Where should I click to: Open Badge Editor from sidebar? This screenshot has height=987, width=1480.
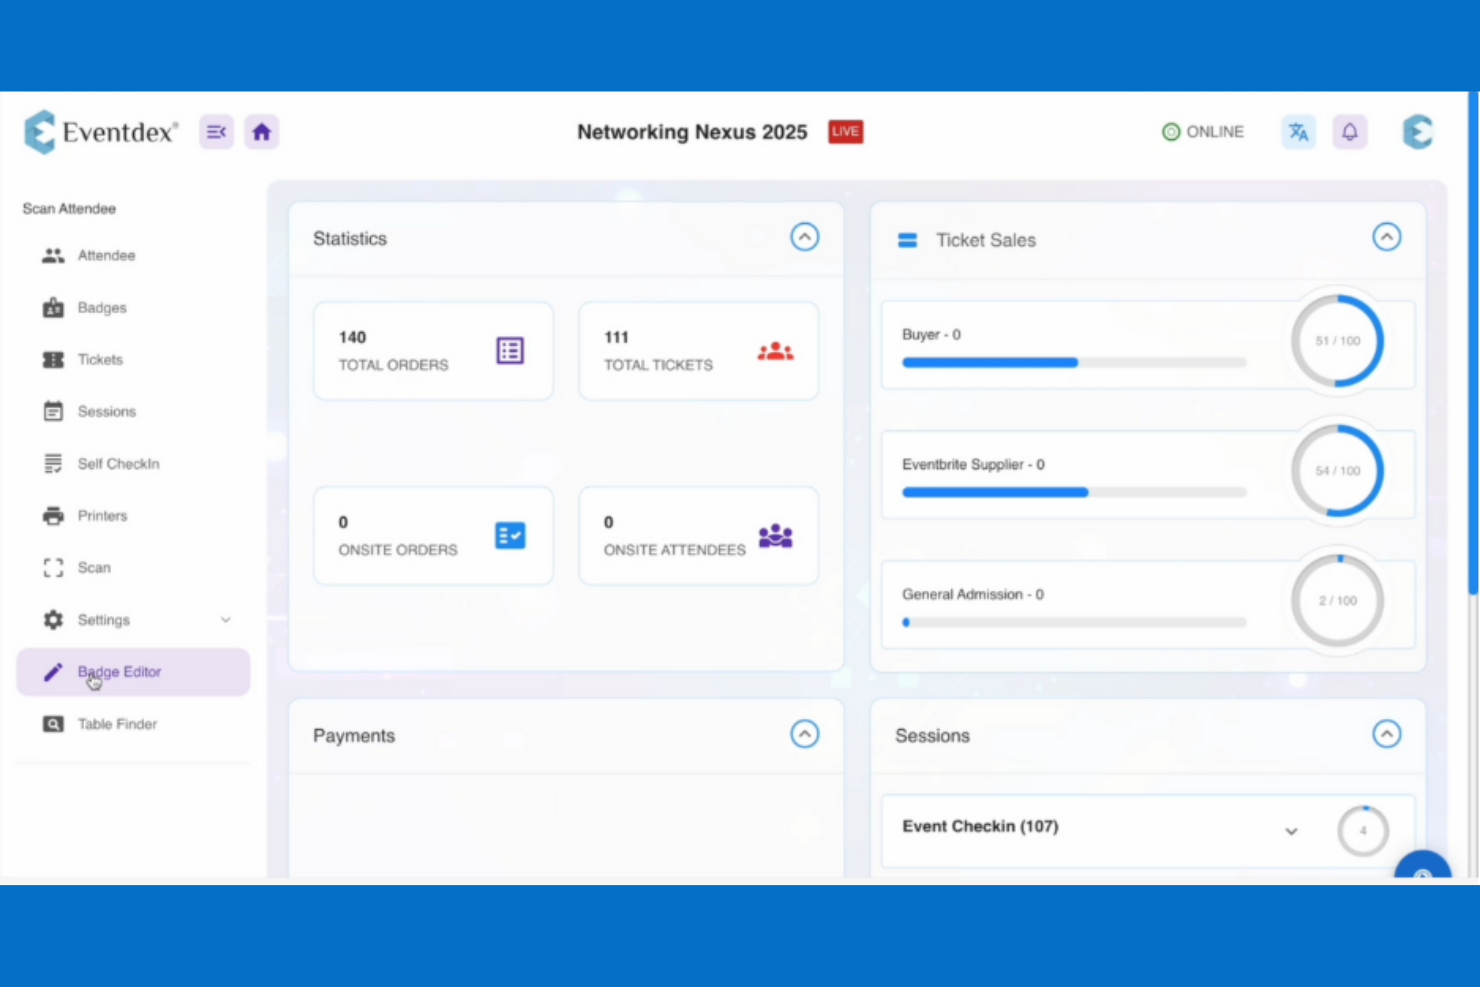point(119,671)
